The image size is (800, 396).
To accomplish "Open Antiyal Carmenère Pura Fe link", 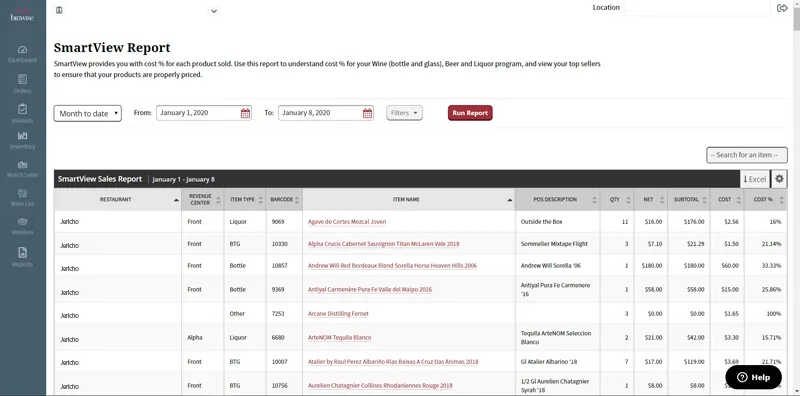I will (x=370, y=289).
